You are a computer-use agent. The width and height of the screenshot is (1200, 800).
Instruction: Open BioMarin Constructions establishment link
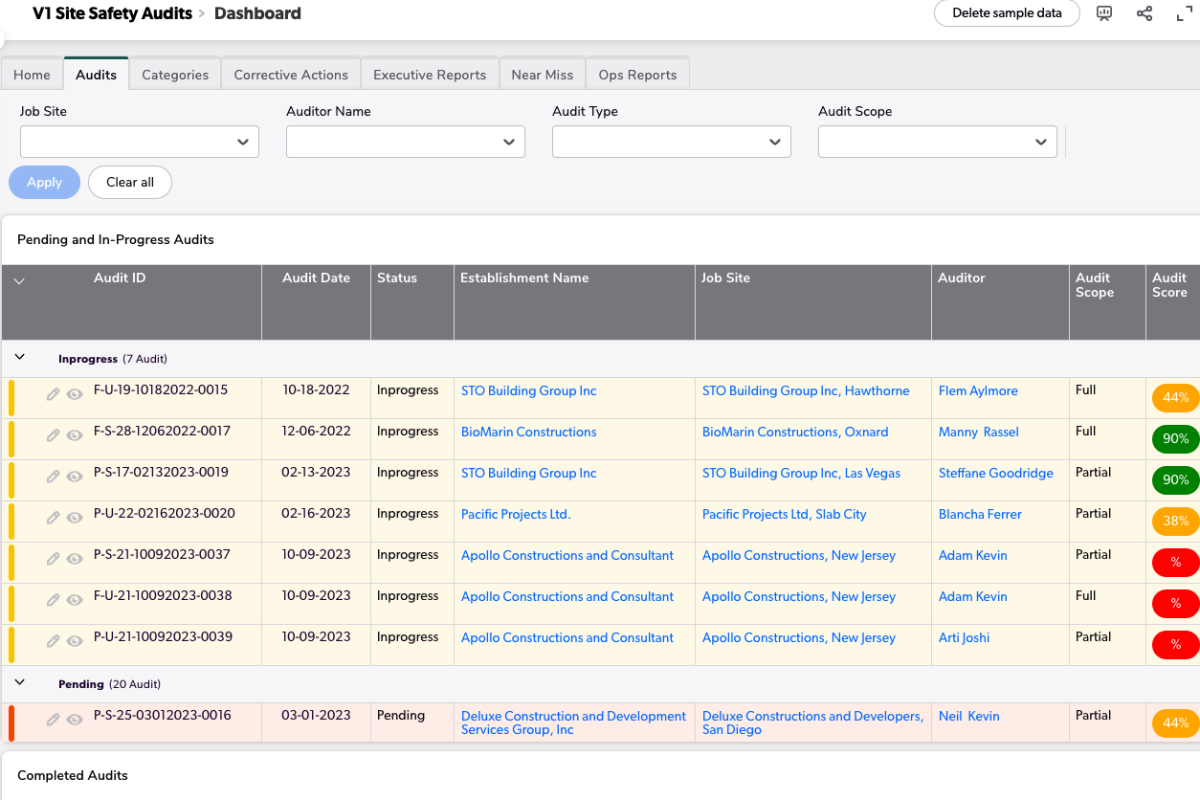point(528,432)
